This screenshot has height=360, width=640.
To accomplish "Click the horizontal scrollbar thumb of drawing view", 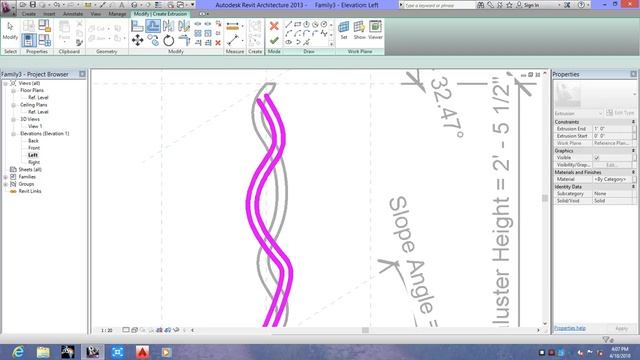I will 365,330.
